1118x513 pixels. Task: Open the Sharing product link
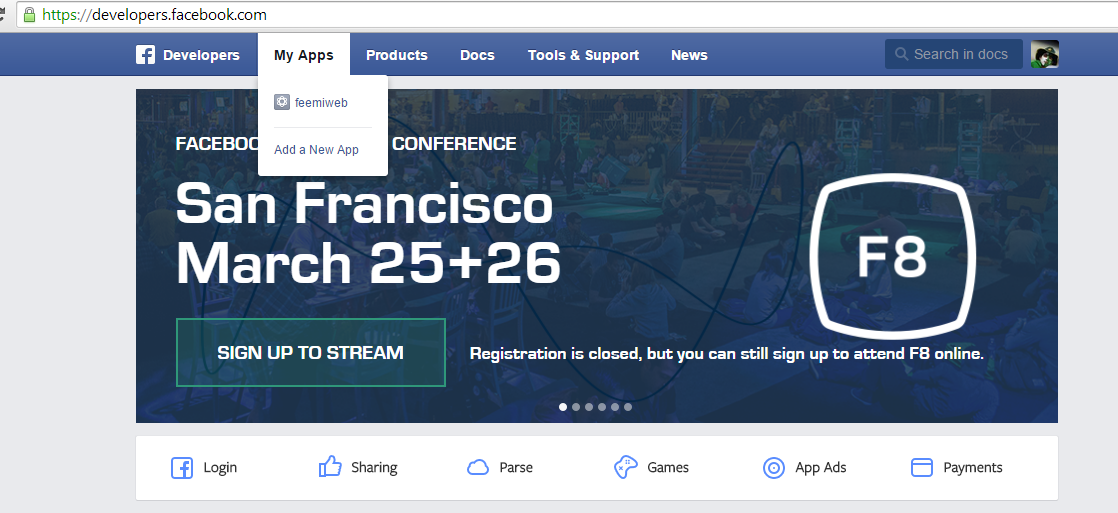click(374, 468)
